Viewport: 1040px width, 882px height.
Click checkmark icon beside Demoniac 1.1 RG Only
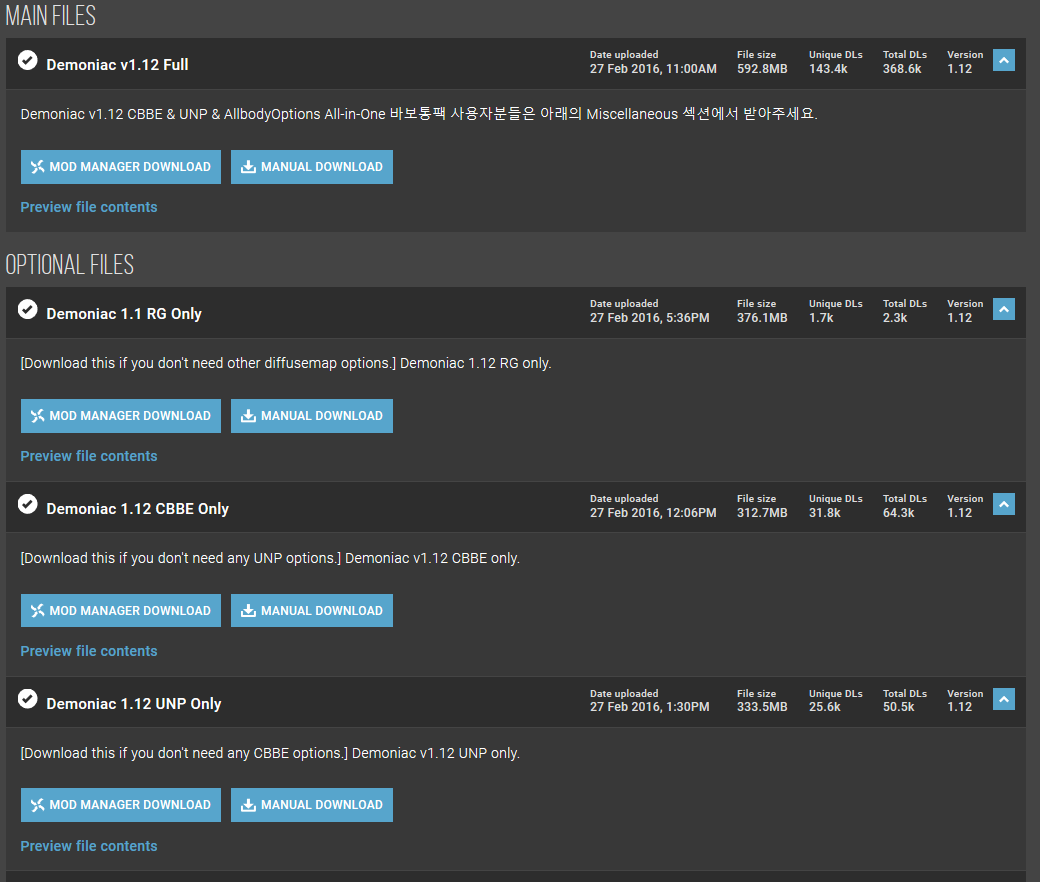click(28, 309)
